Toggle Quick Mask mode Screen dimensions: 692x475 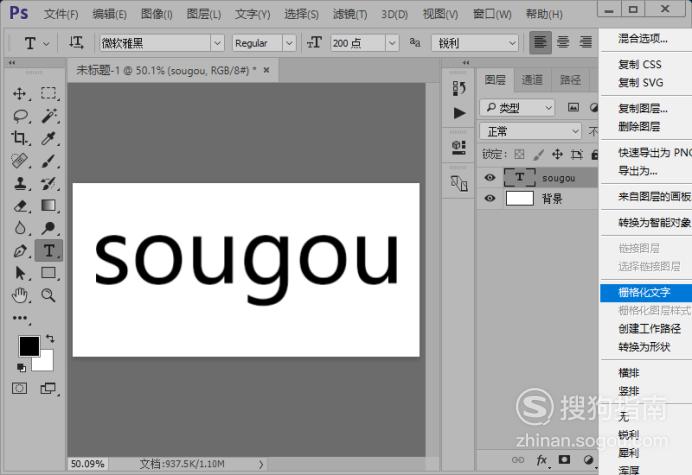19,388
